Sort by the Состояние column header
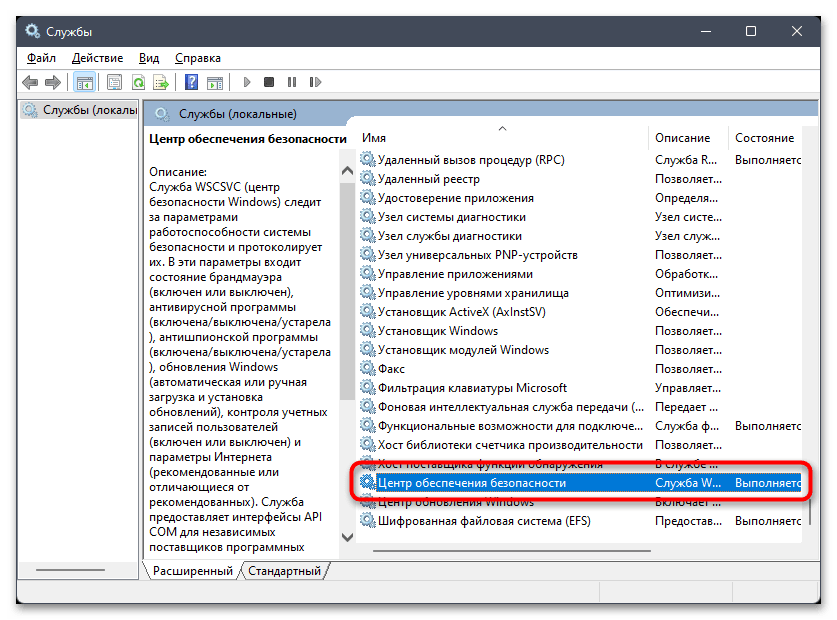 [x=765, y=138]
